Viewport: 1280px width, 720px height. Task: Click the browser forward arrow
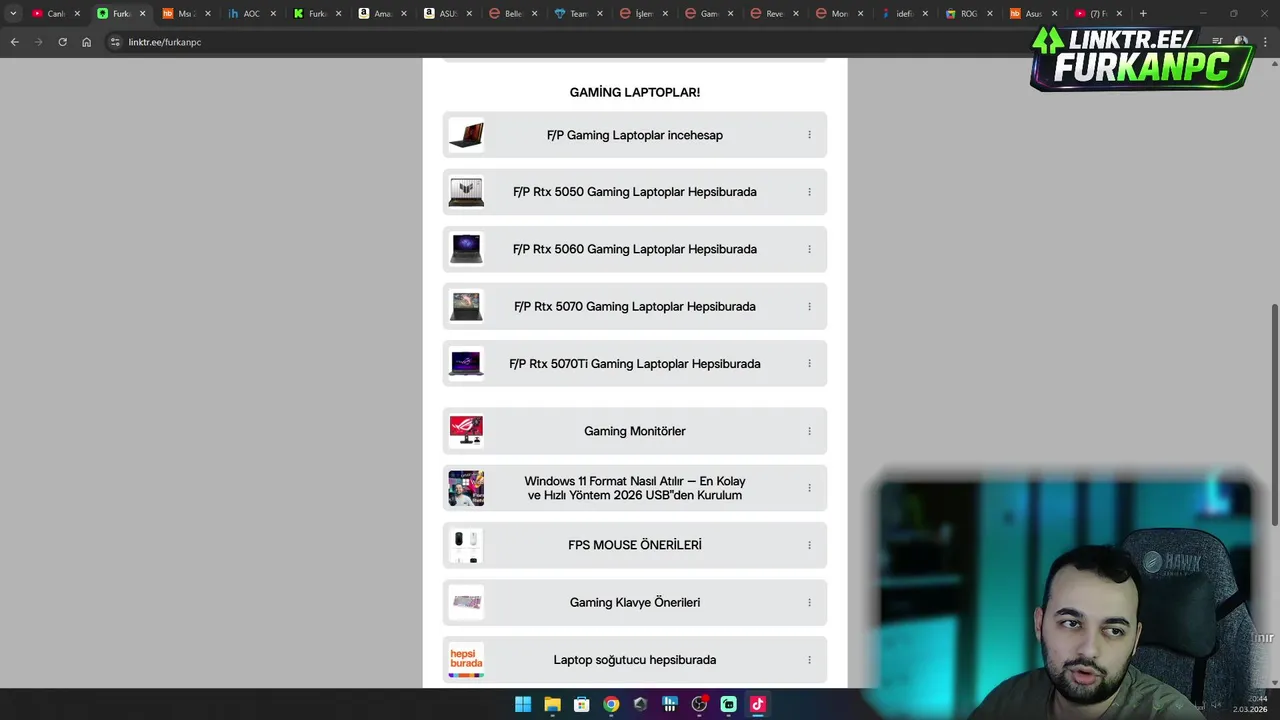(38, 42)
